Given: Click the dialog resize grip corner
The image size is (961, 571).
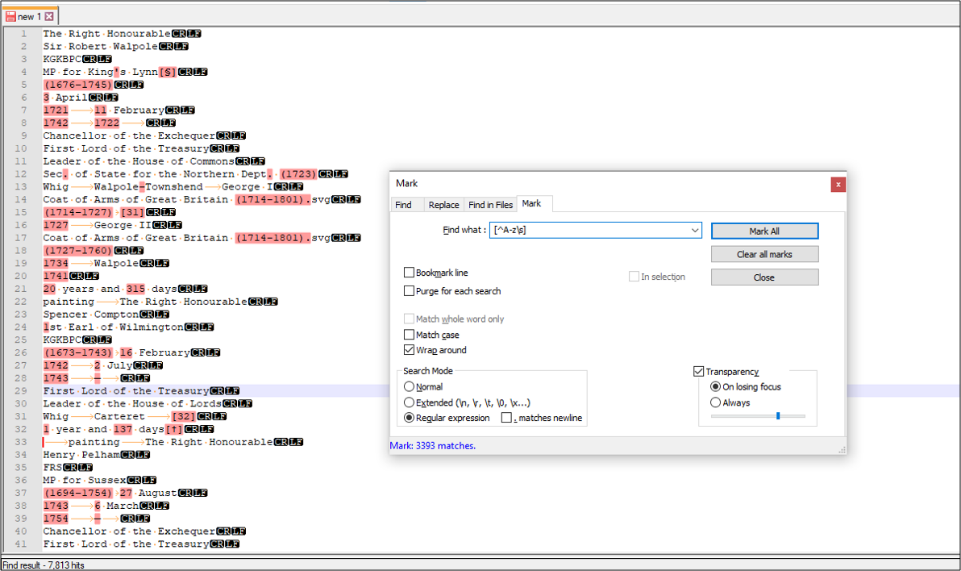Looking at the screenshot, I should [x=842, y=450].
